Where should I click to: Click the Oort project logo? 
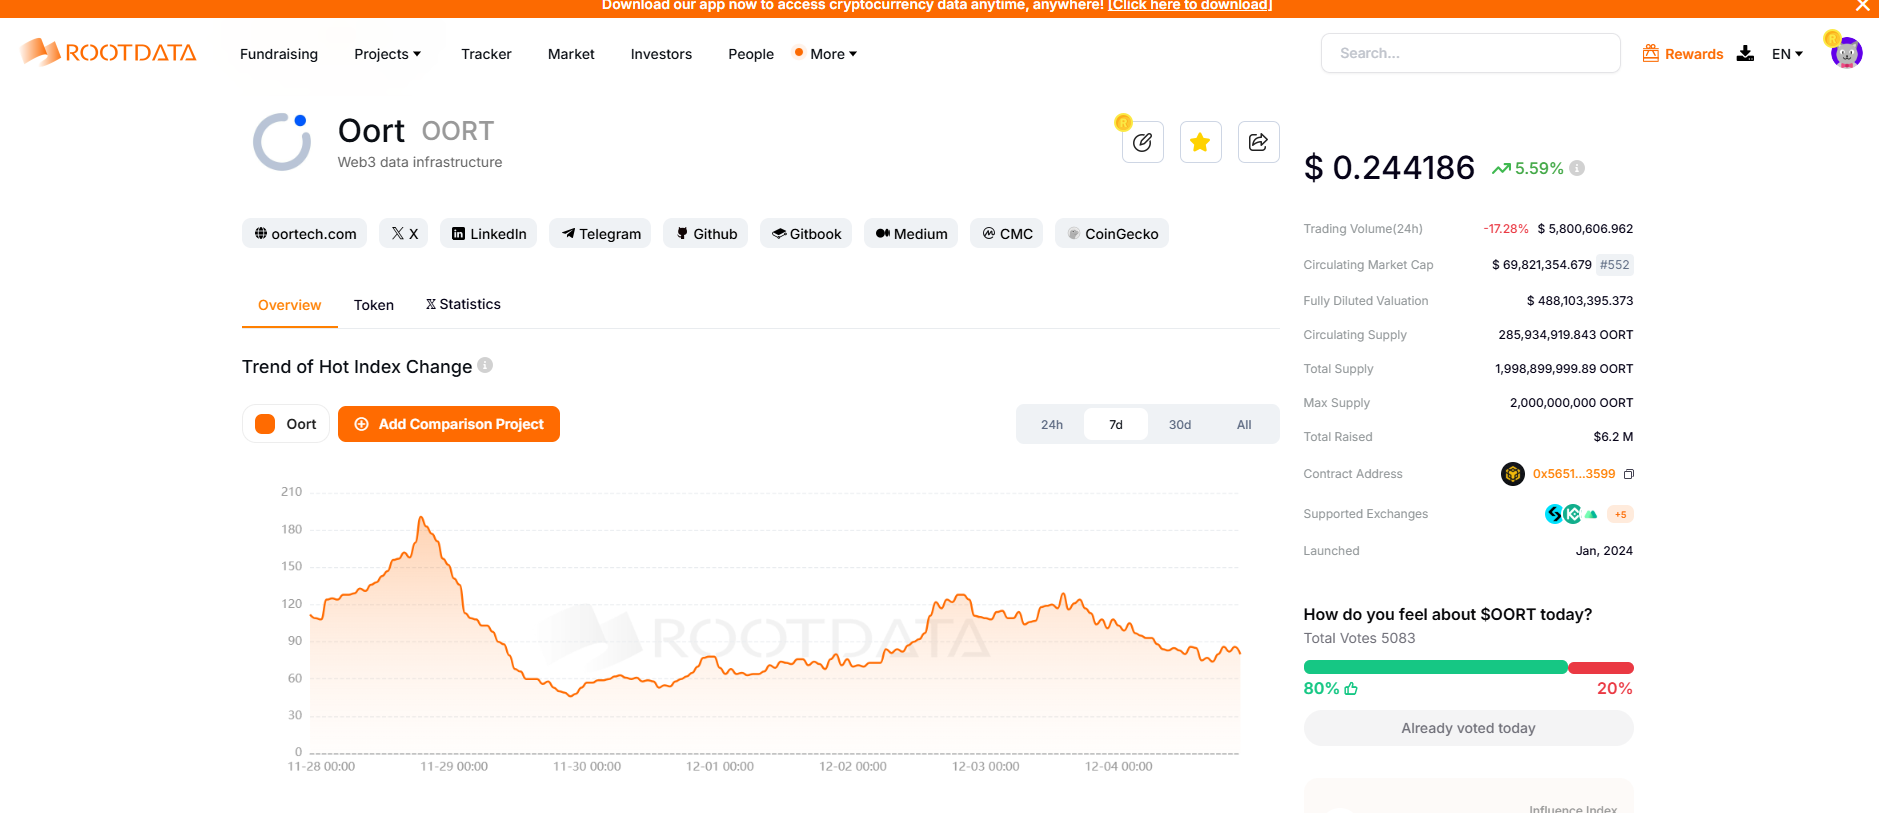pos(282,142)
